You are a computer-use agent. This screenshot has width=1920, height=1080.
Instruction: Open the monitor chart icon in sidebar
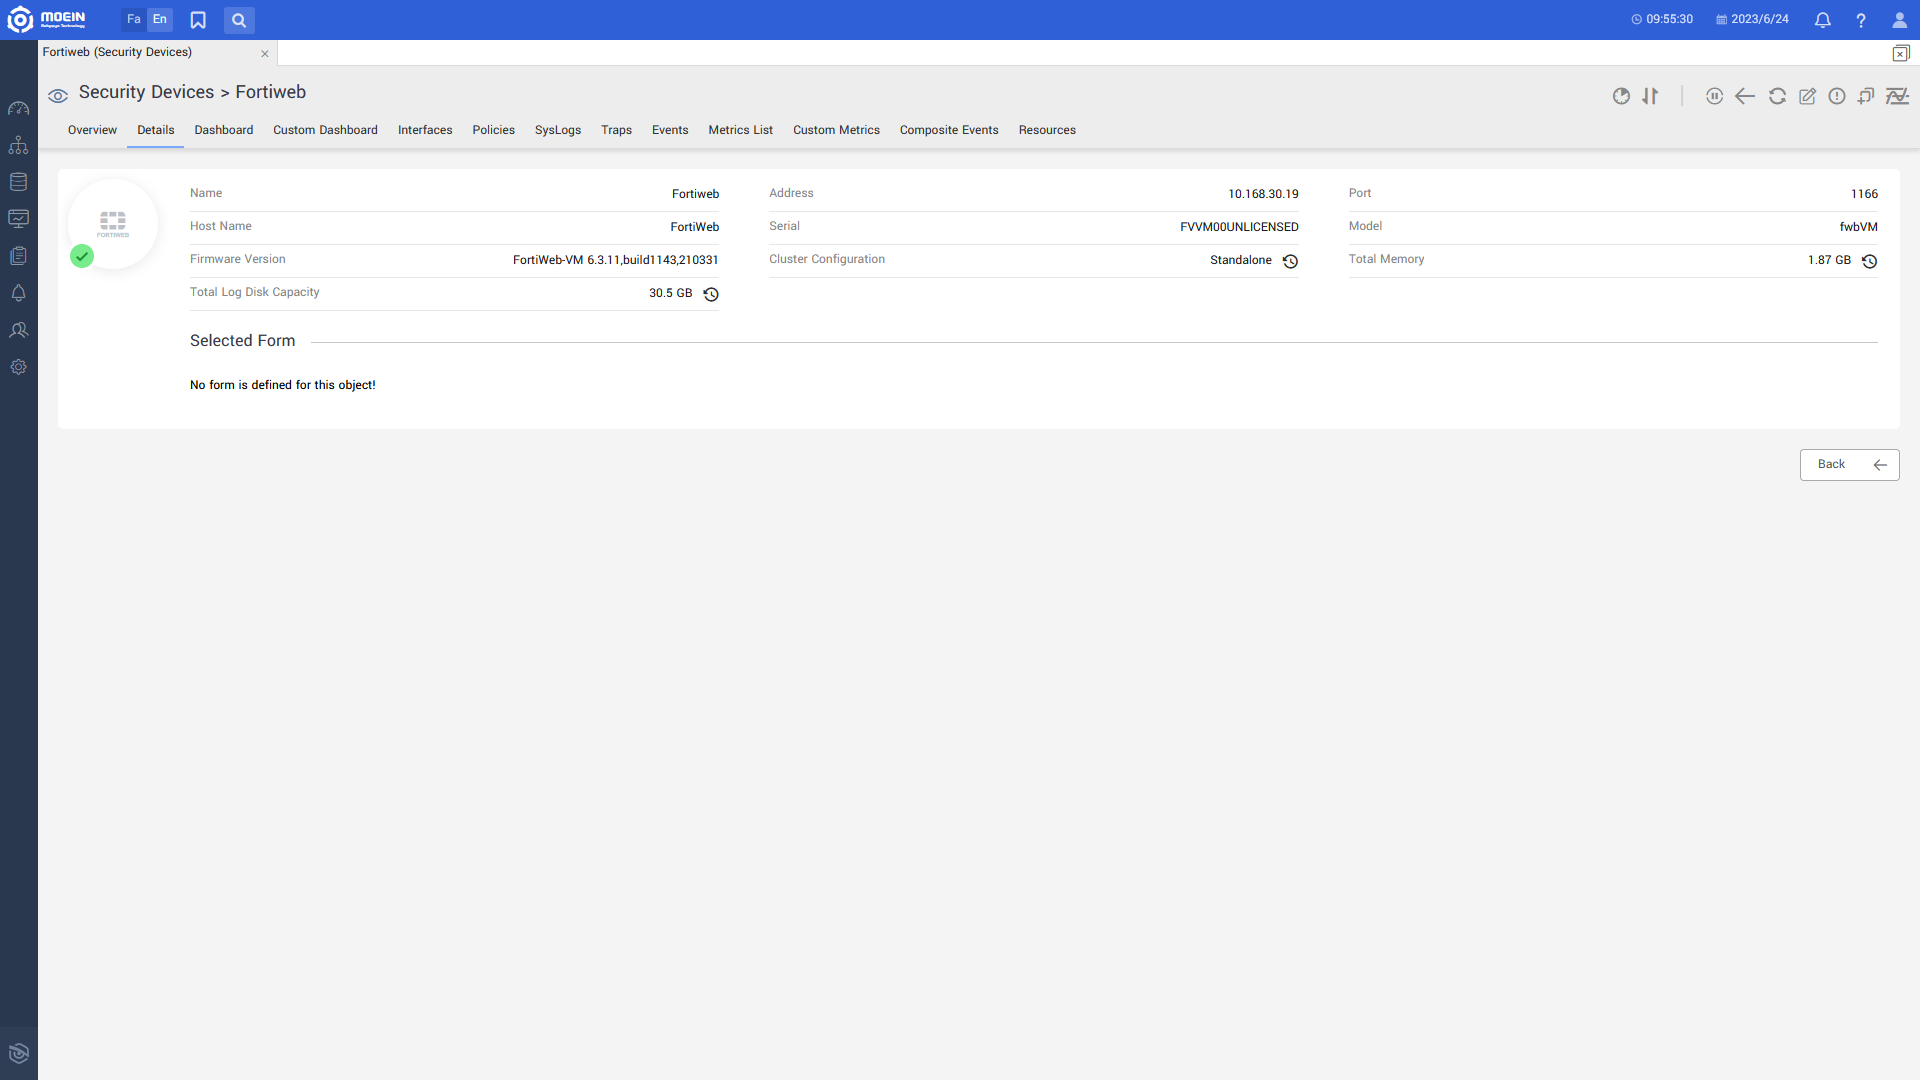click(18, 219)
